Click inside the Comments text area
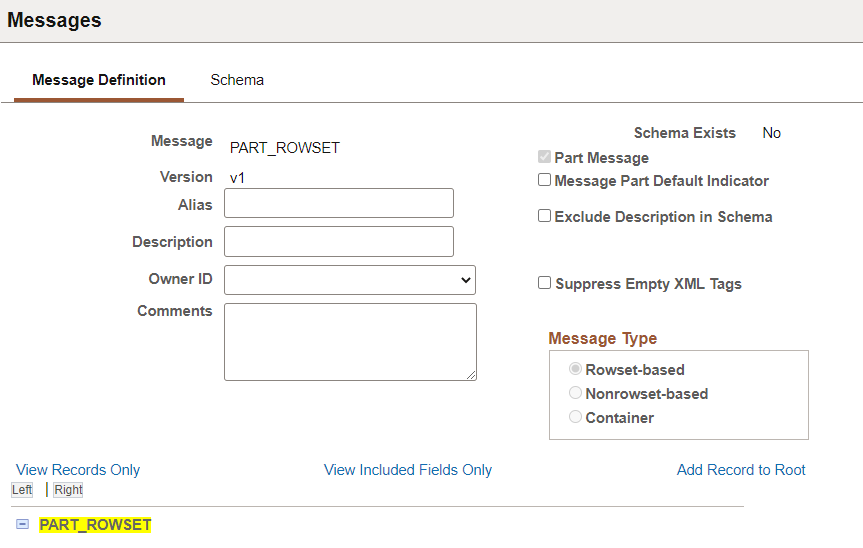The height and width of the screenshot is (548, 863). 350,341
